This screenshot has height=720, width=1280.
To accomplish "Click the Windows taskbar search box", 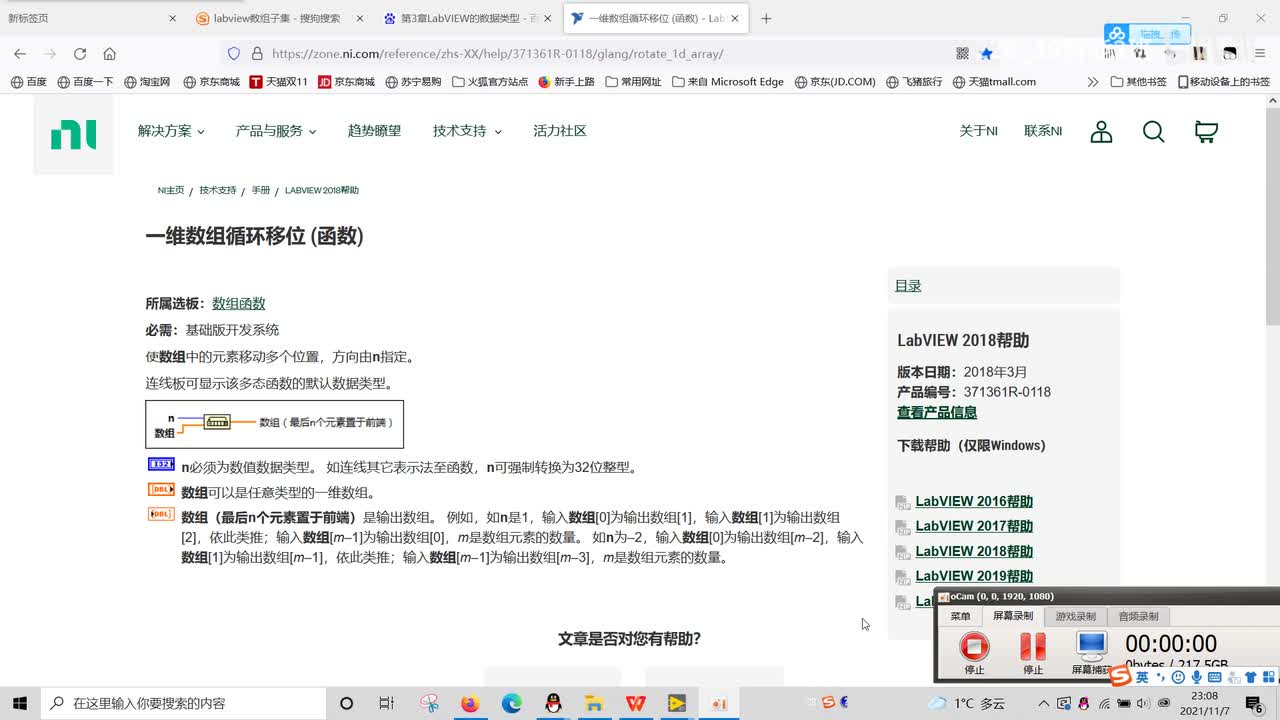I will tap(183, 703).
